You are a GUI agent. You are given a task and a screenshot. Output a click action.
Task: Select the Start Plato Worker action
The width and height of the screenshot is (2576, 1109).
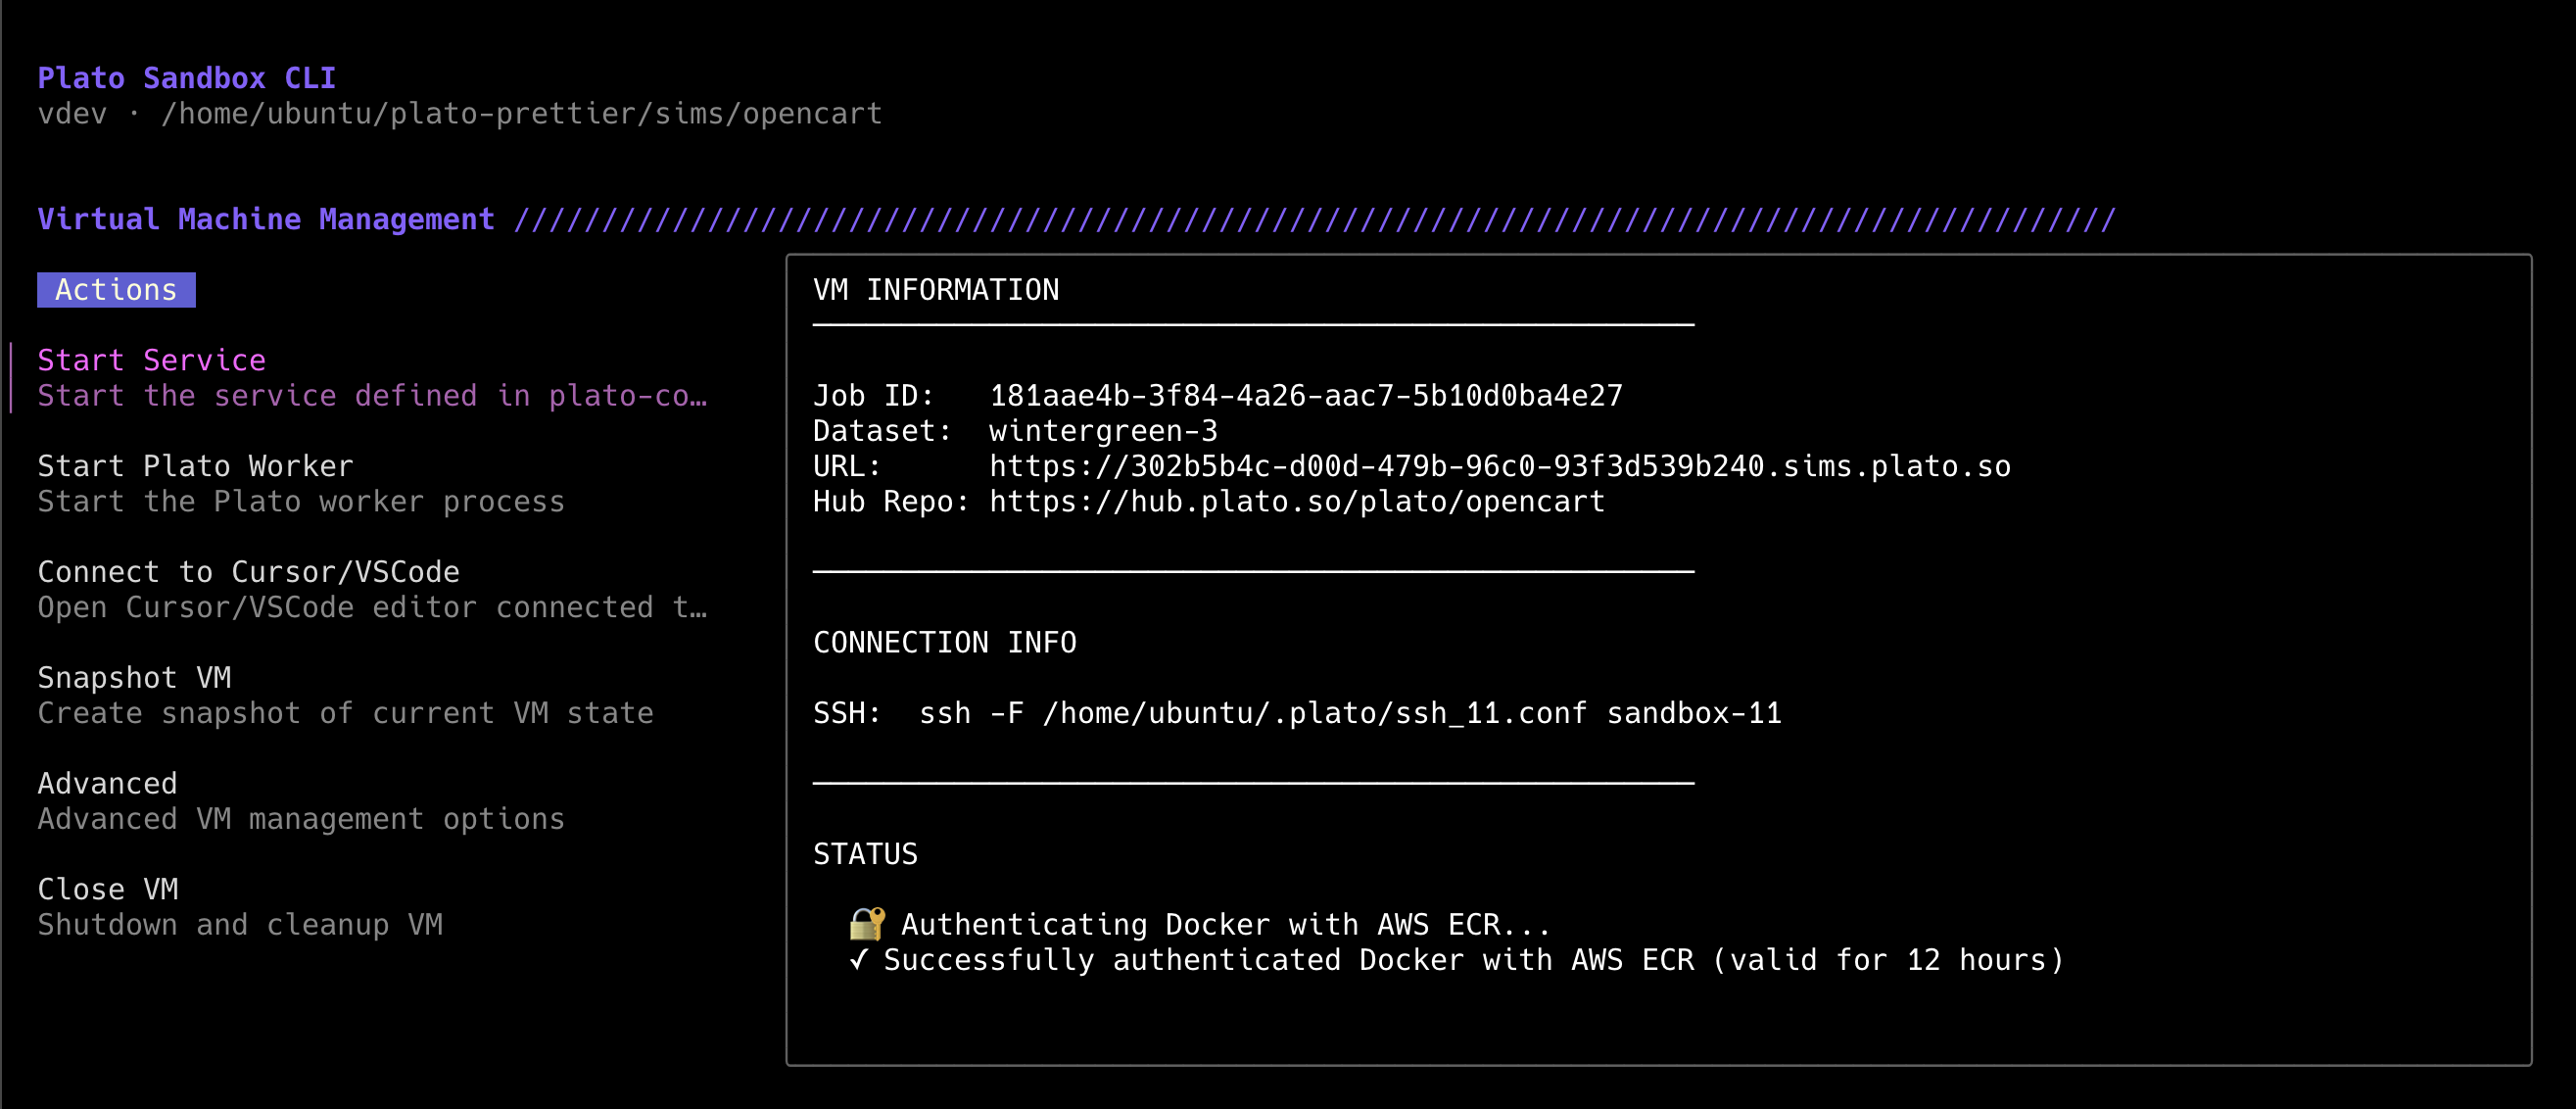[195, 465]
